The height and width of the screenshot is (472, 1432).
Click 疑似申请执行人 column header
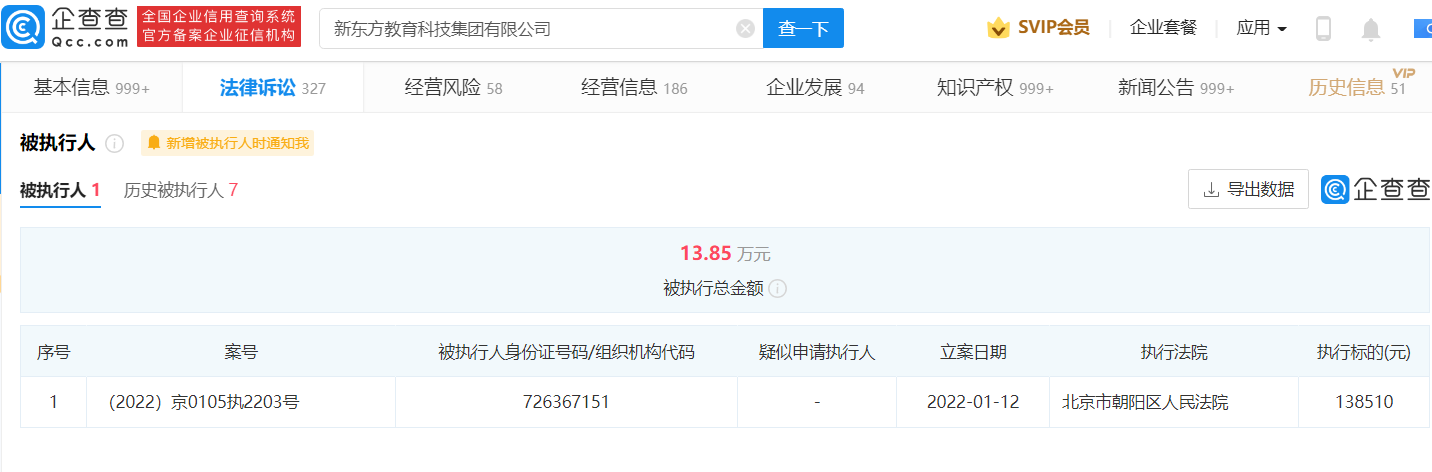pos(817,352)
